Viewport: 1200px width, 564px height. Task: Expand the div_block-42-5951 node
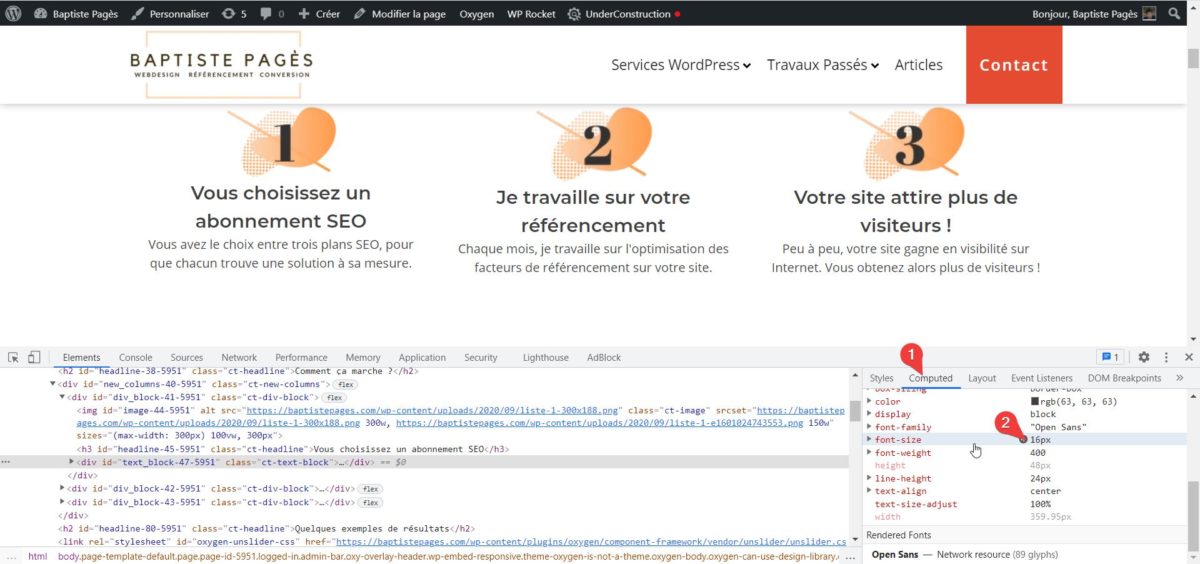tap(62, 489)
